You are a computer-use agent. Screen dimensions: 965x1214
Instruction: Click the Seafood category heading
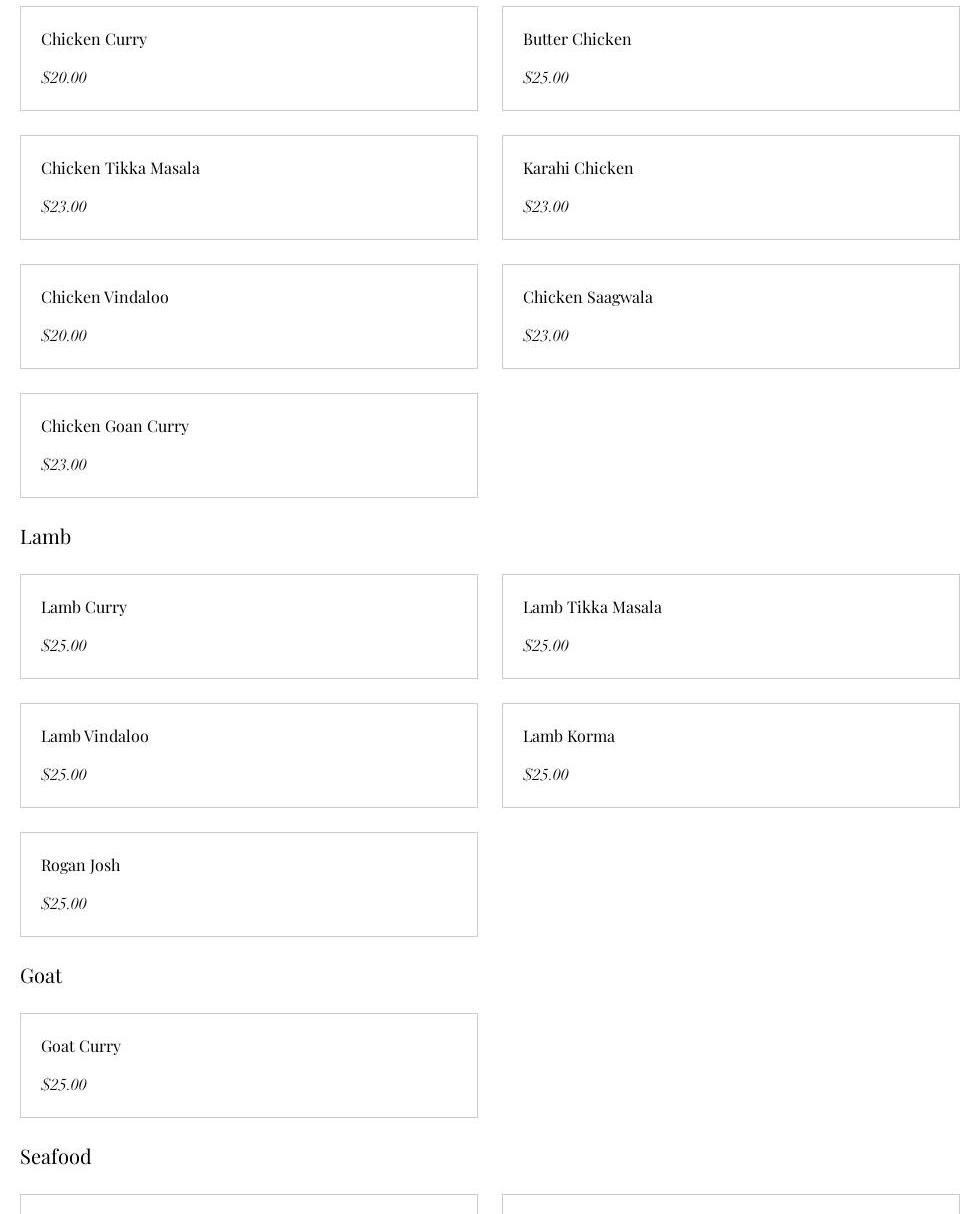click(x=56, y=1157)
